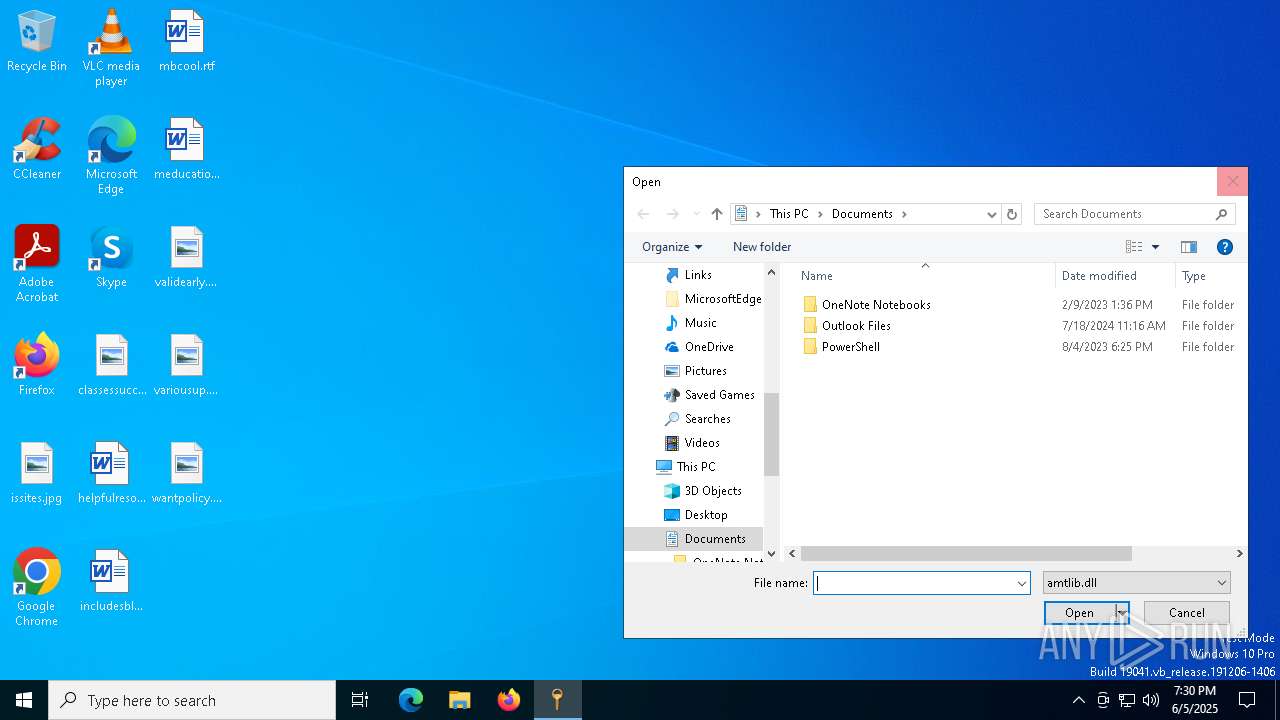The width and height of the screenshot is (1280, 720).
Task: Launch Firefox desktop shortcut
Action: (37, 366)
